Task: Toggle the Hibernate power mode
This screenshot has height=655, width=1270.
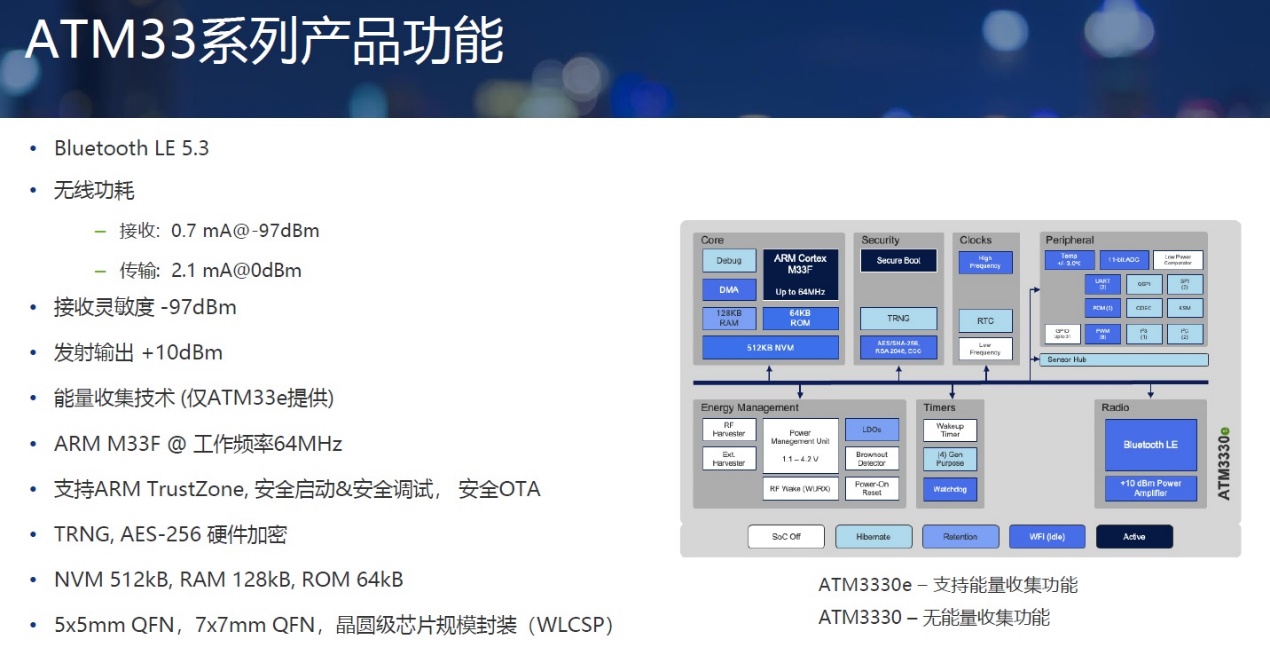Action: pyautogui.click(x=873, y=536)
